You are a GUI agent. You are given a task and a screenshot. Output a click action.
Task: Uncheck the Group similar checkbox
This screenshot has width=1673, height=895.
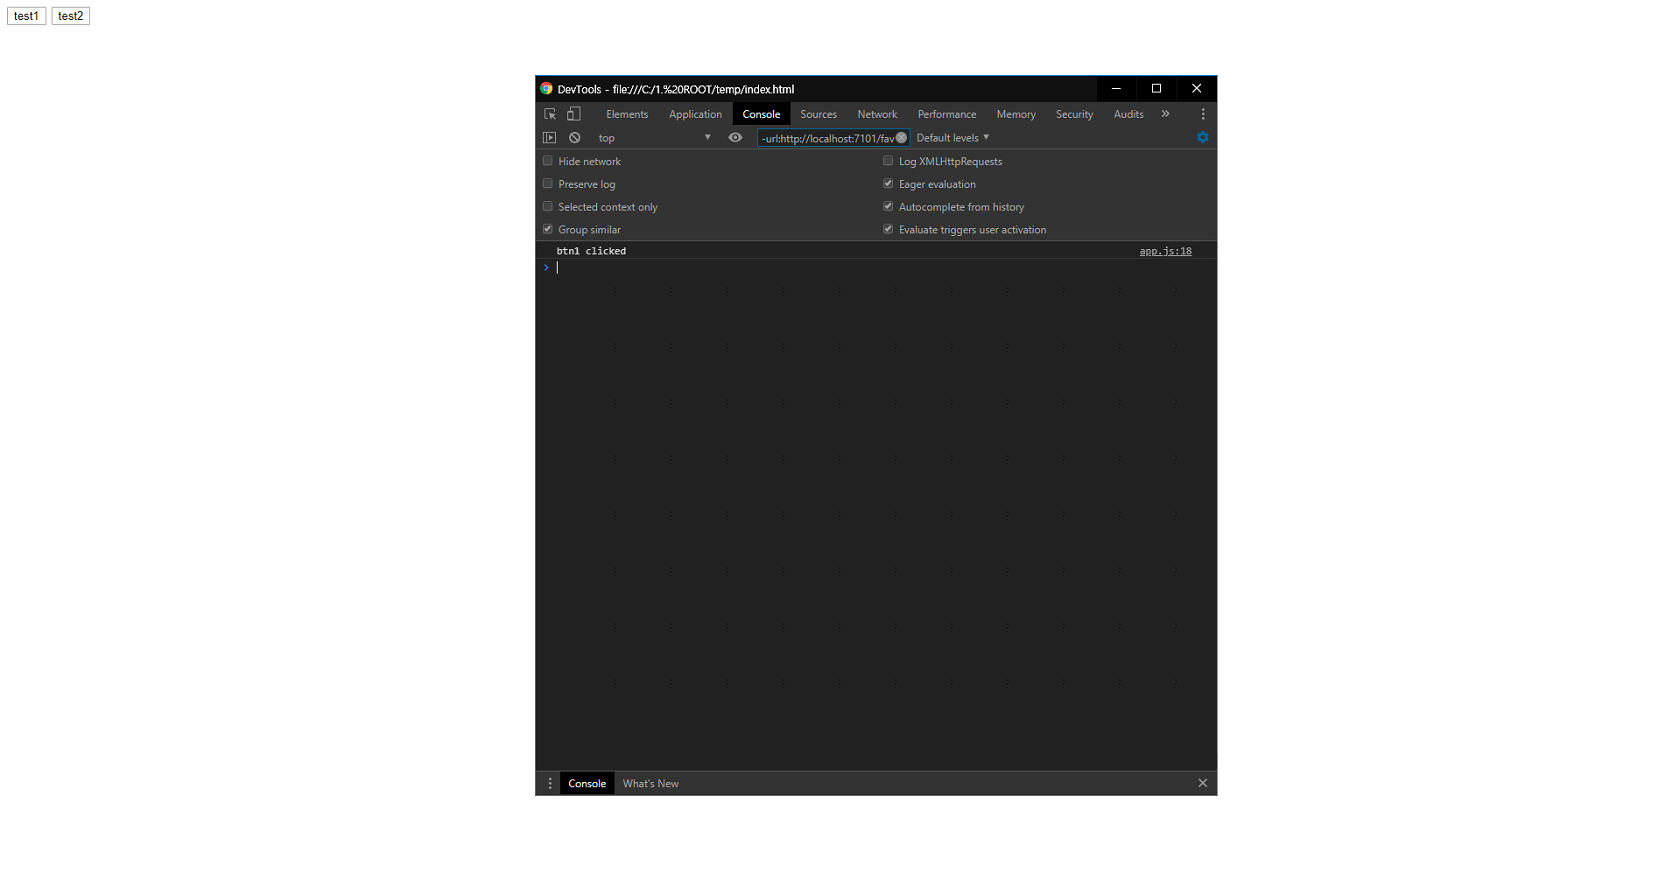click(x=548, y=230)
